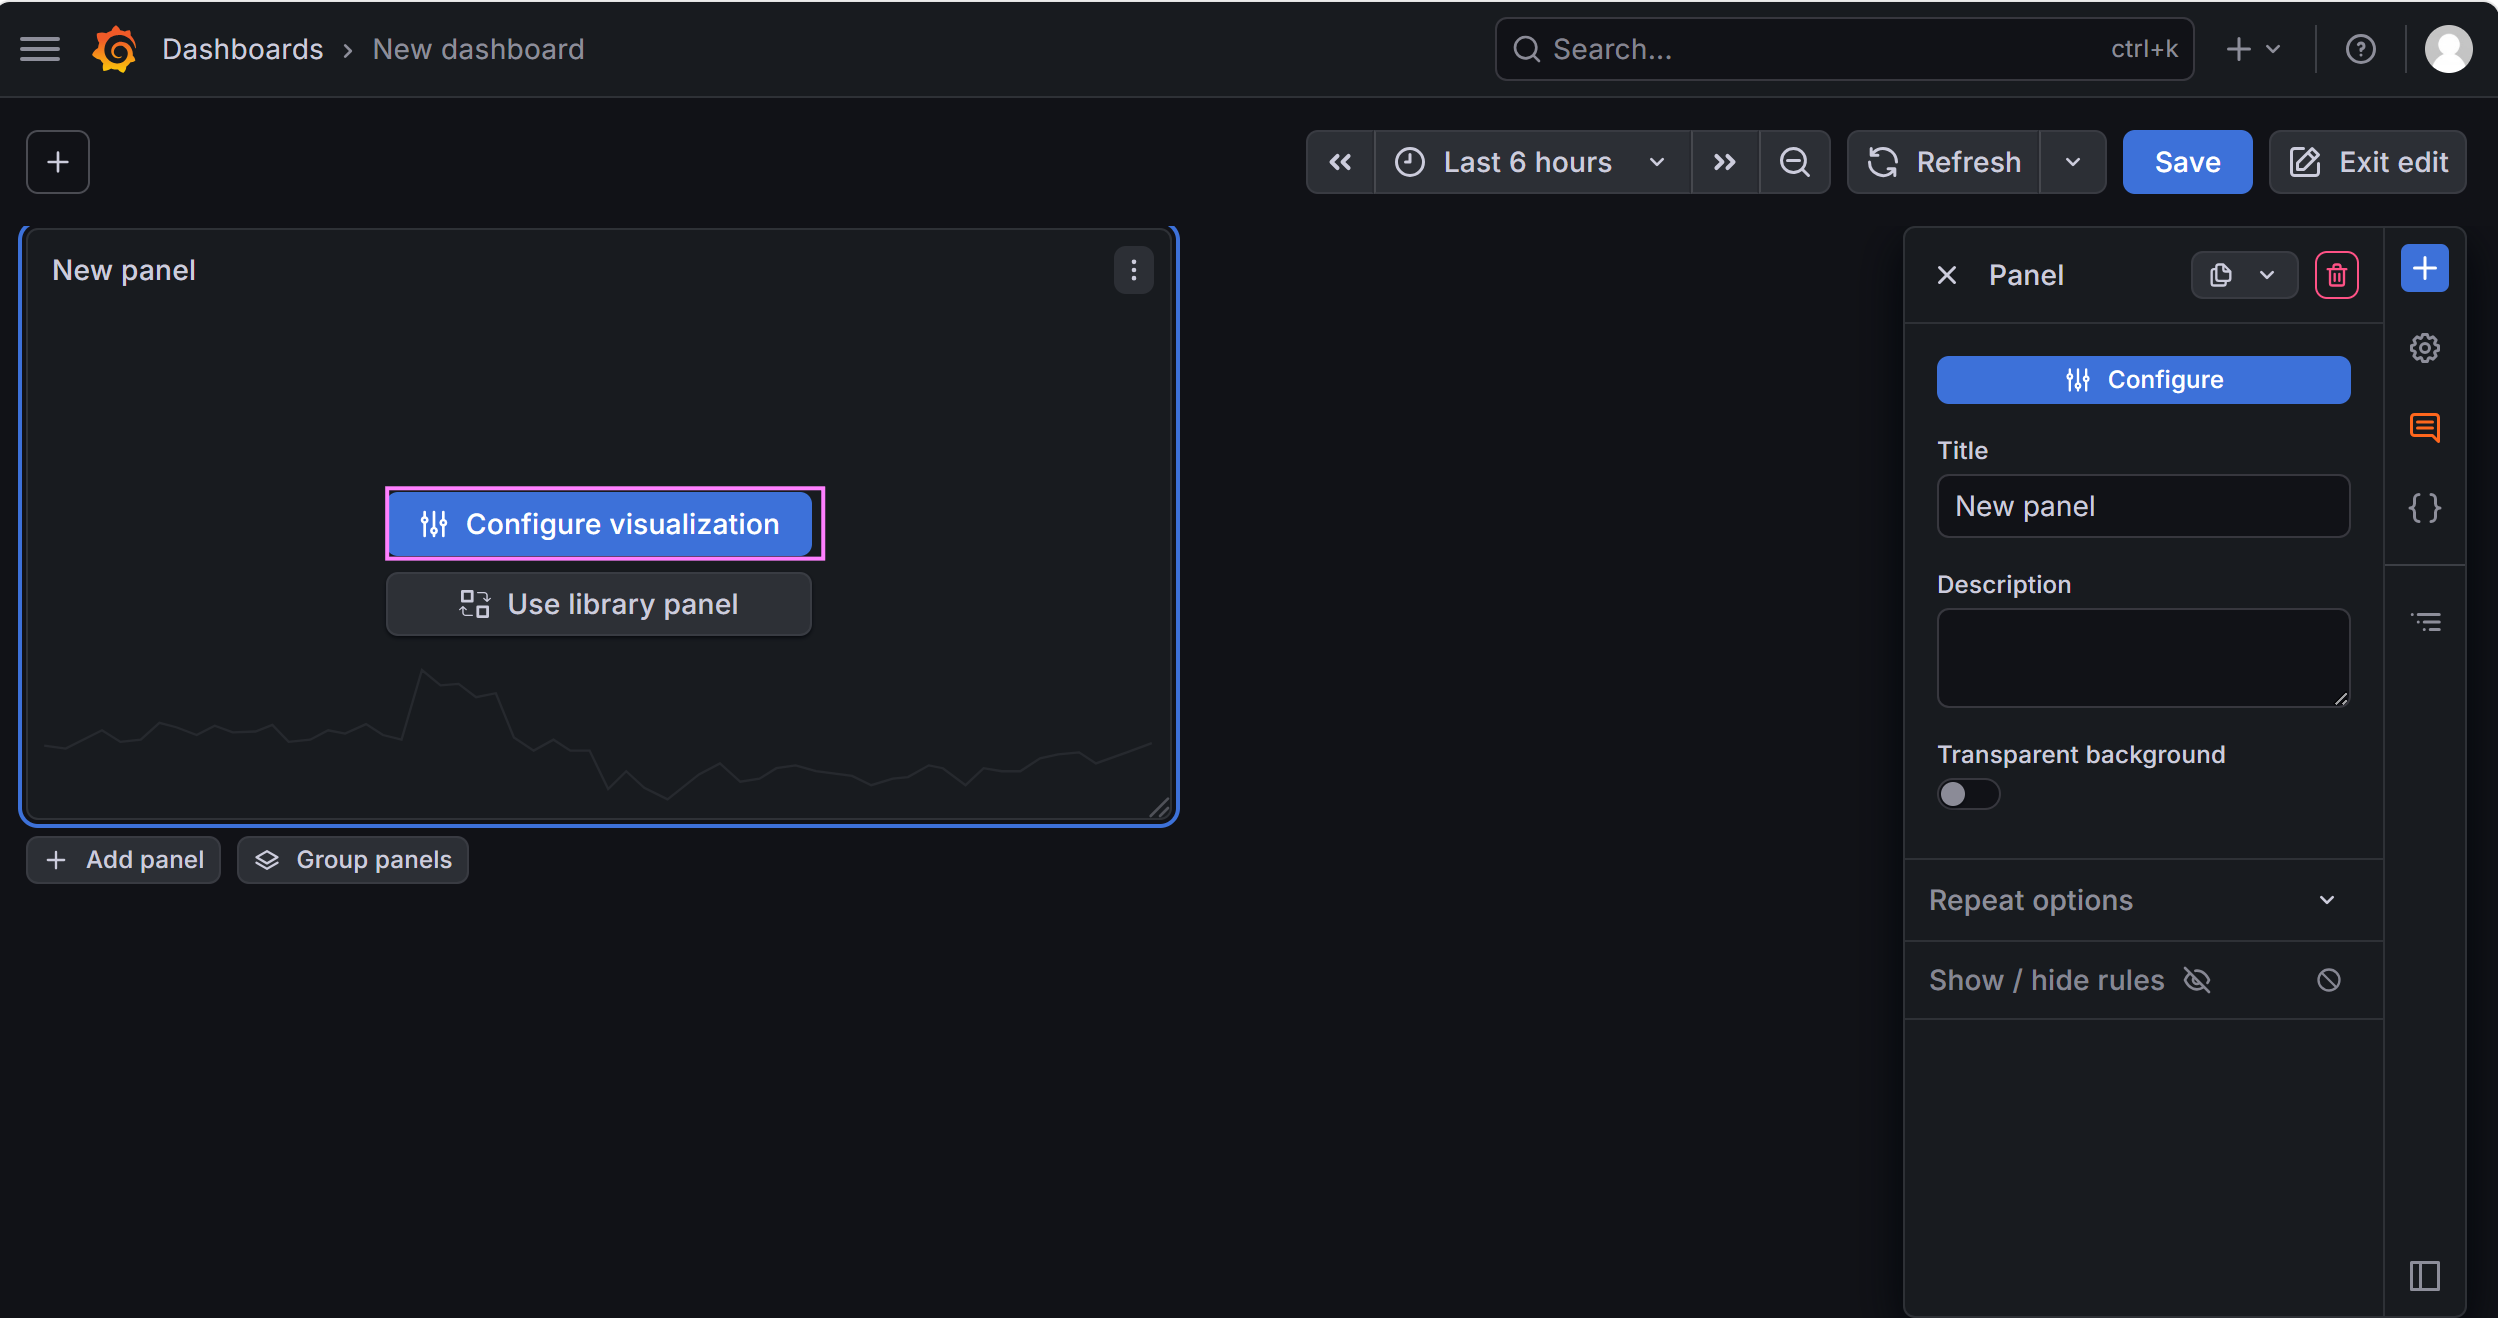Click the Save dashboard button

coord(2187,162)
